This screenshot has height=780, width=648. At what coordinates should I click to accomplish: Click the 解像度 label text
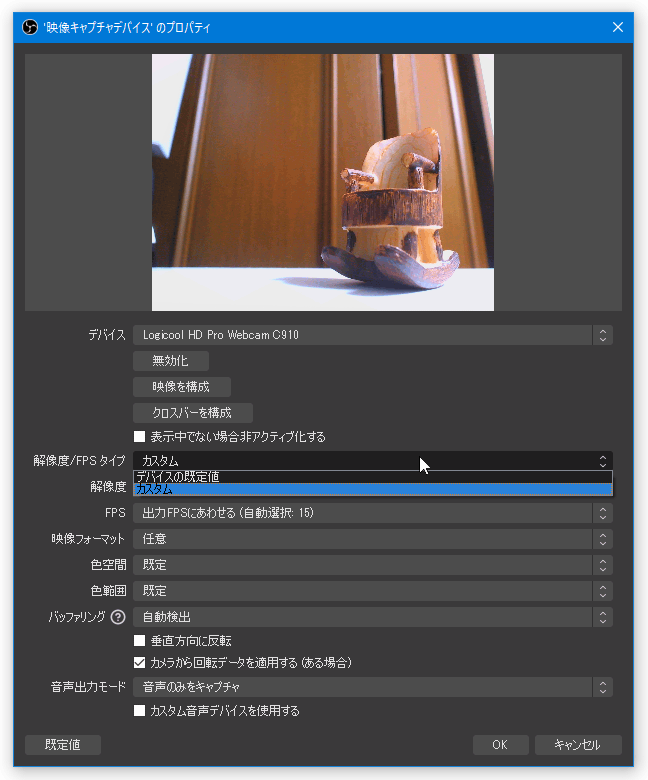click(x=108, y=487)
